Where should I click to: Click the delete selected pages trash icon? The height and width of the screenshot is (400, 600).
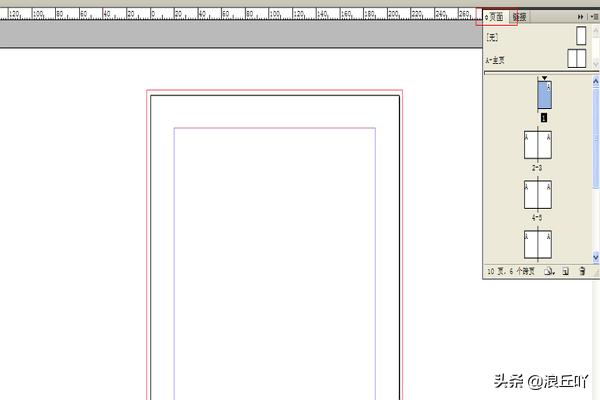point(582,271)
